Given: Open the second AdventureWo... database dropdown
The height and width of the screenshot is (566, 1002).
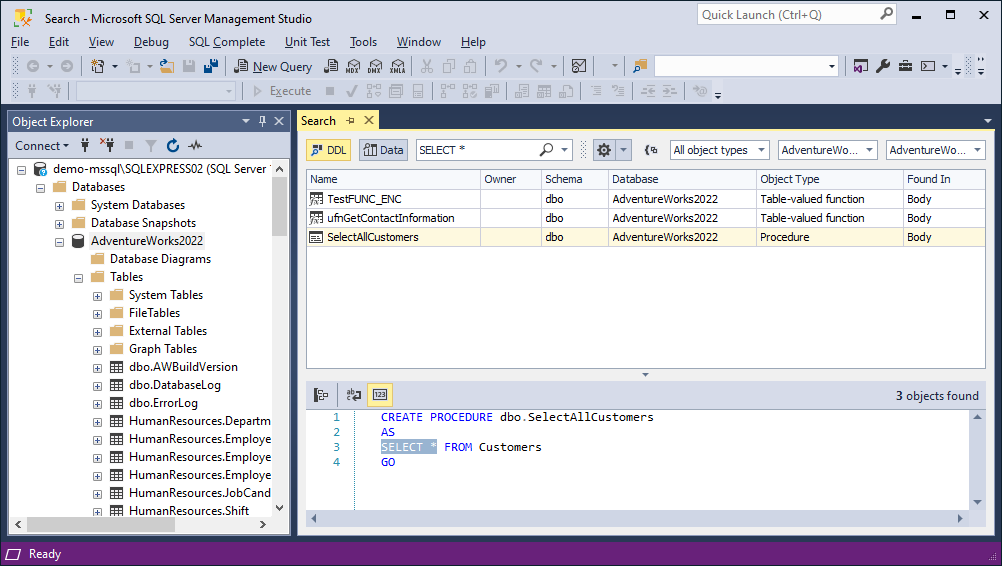Looking at the screenshot, I should pos(936,150).
